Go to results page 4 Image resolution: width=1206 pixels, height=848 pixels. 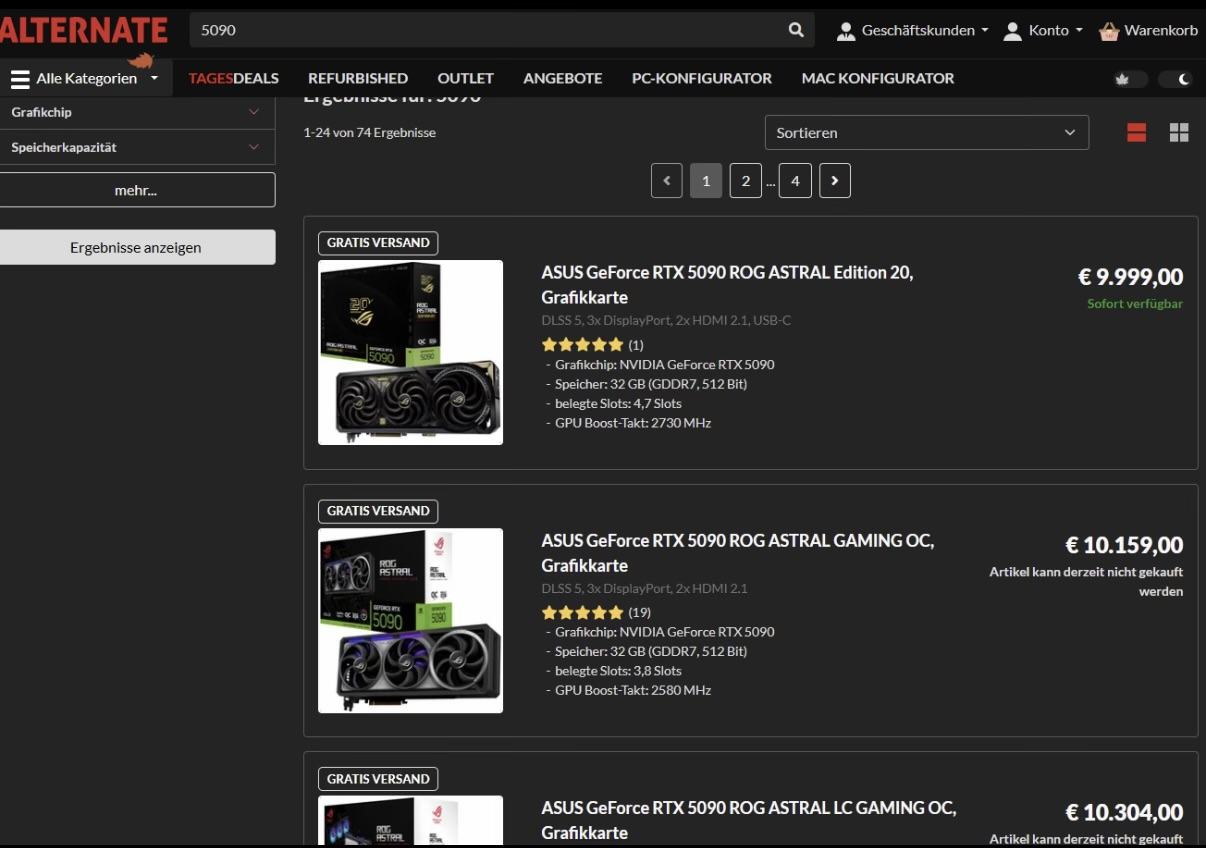point(795,181)
